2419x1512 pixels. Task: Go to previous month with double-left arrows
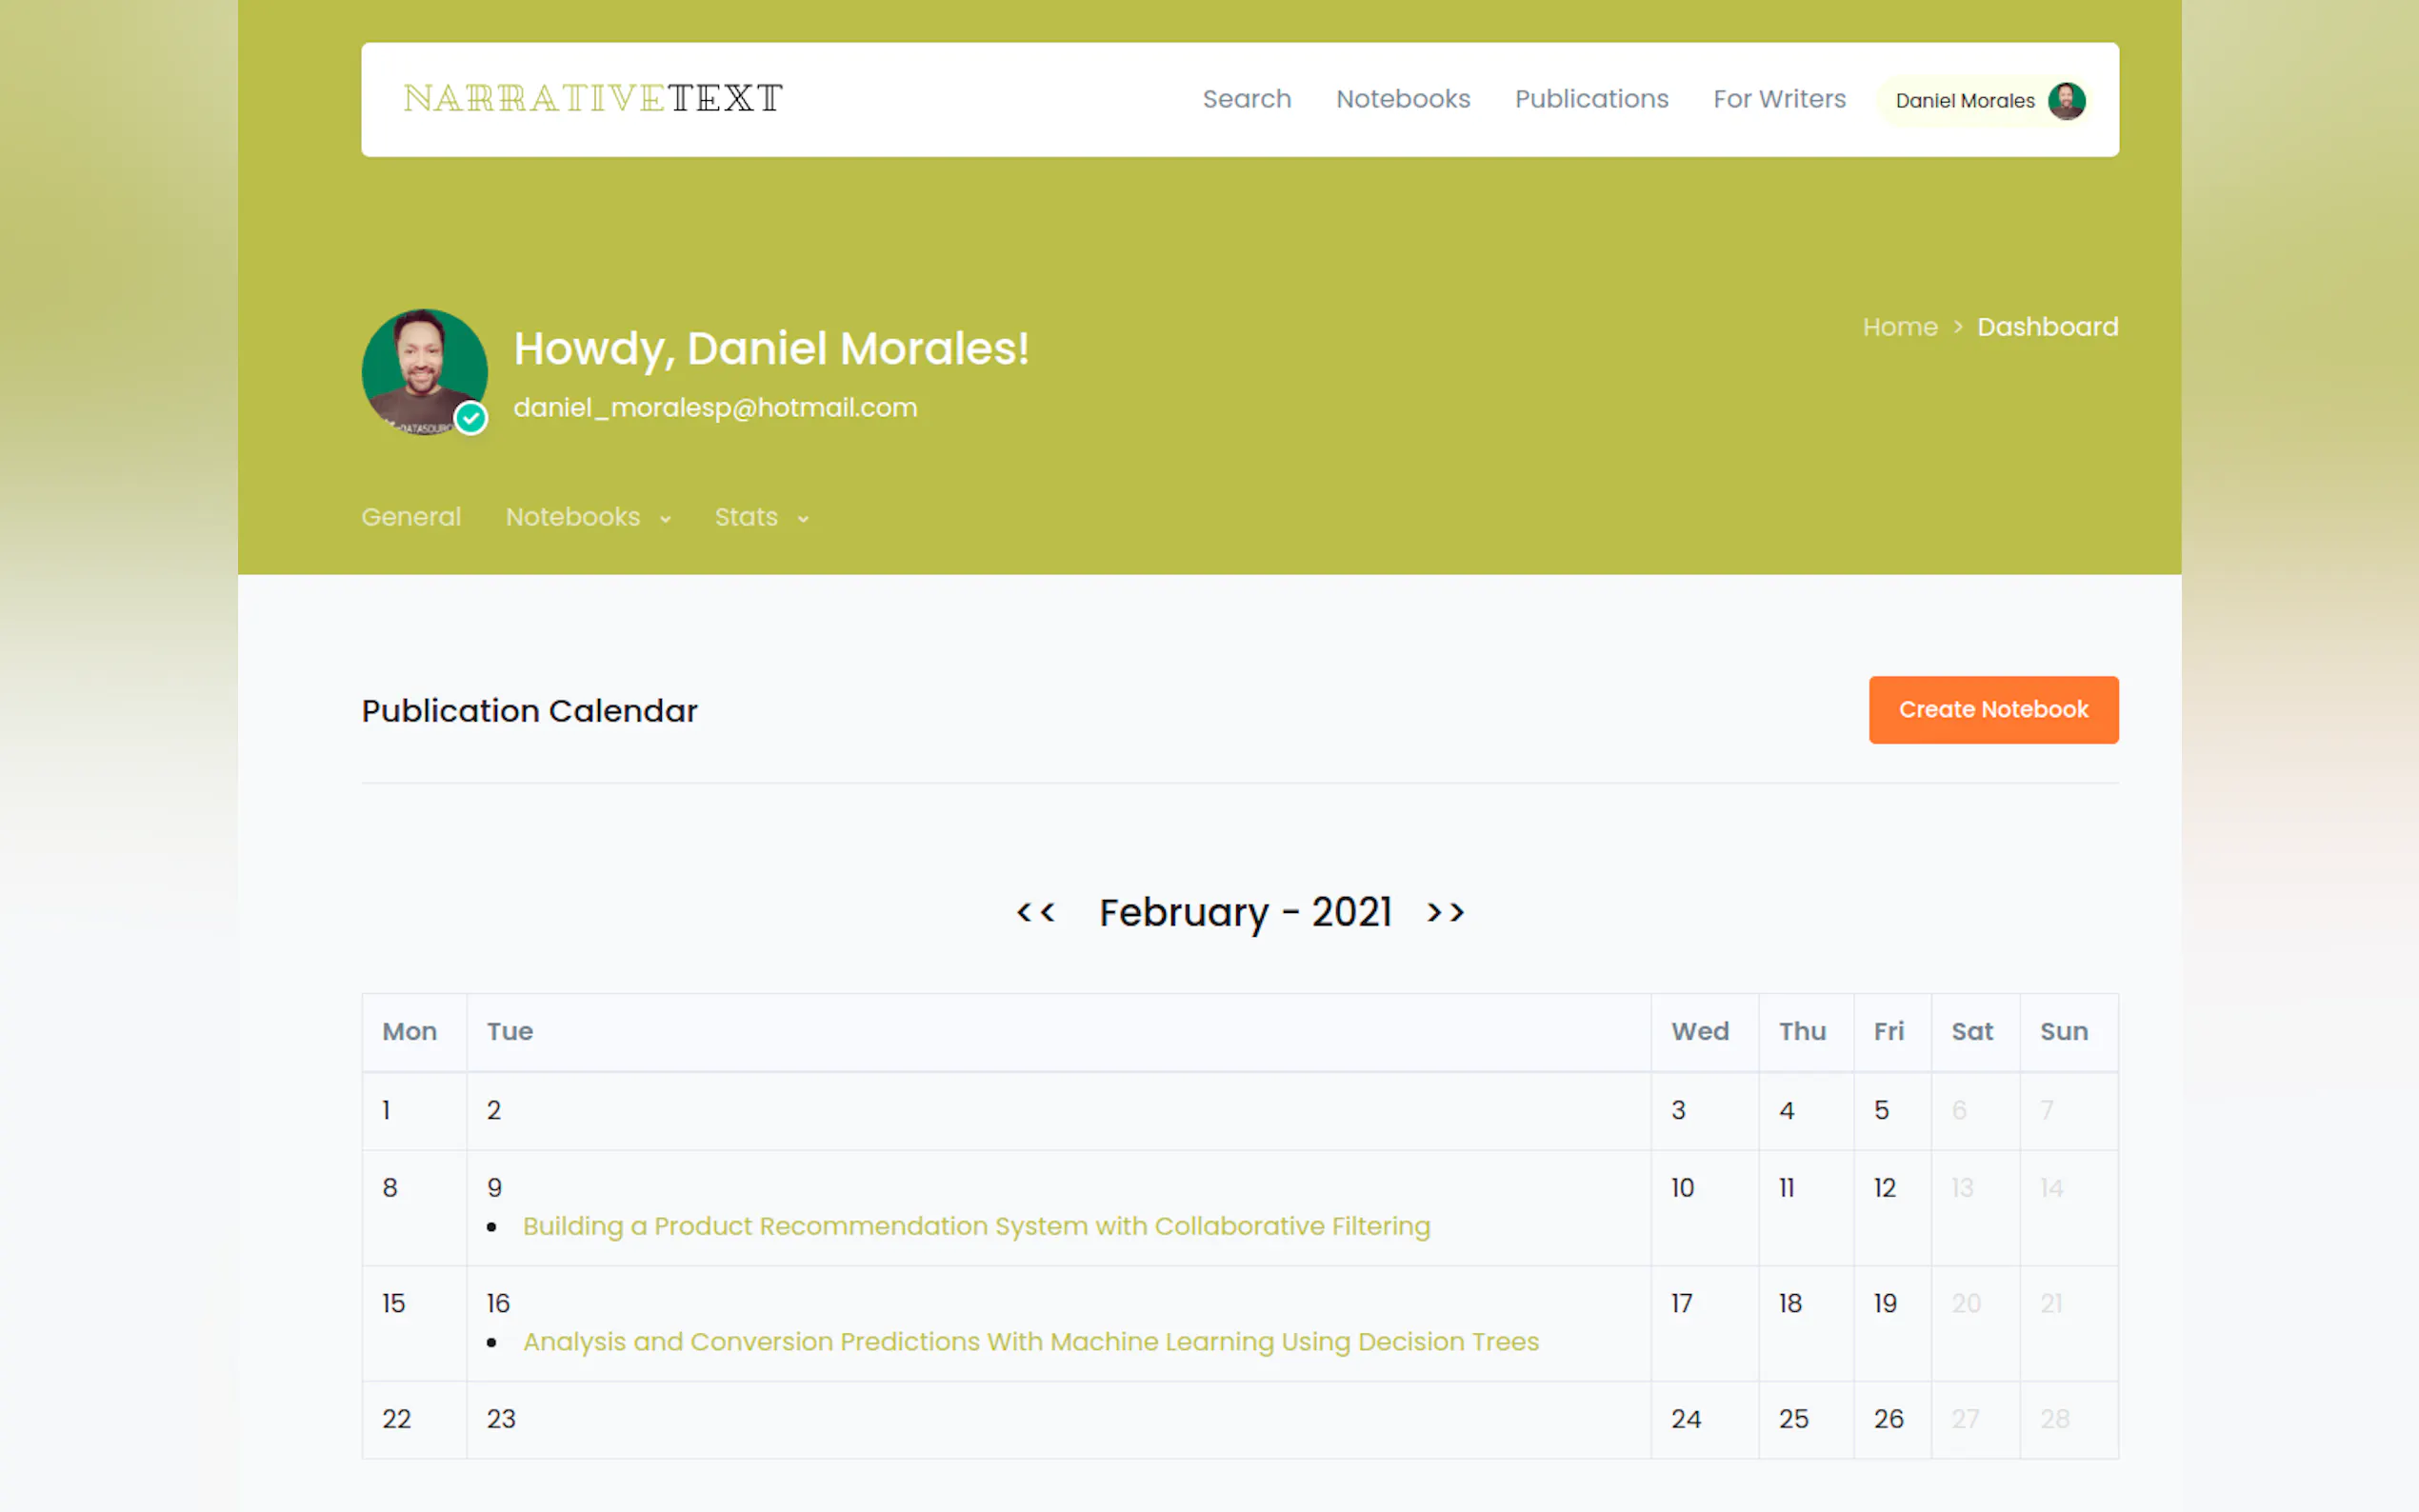coord(1035,912)
